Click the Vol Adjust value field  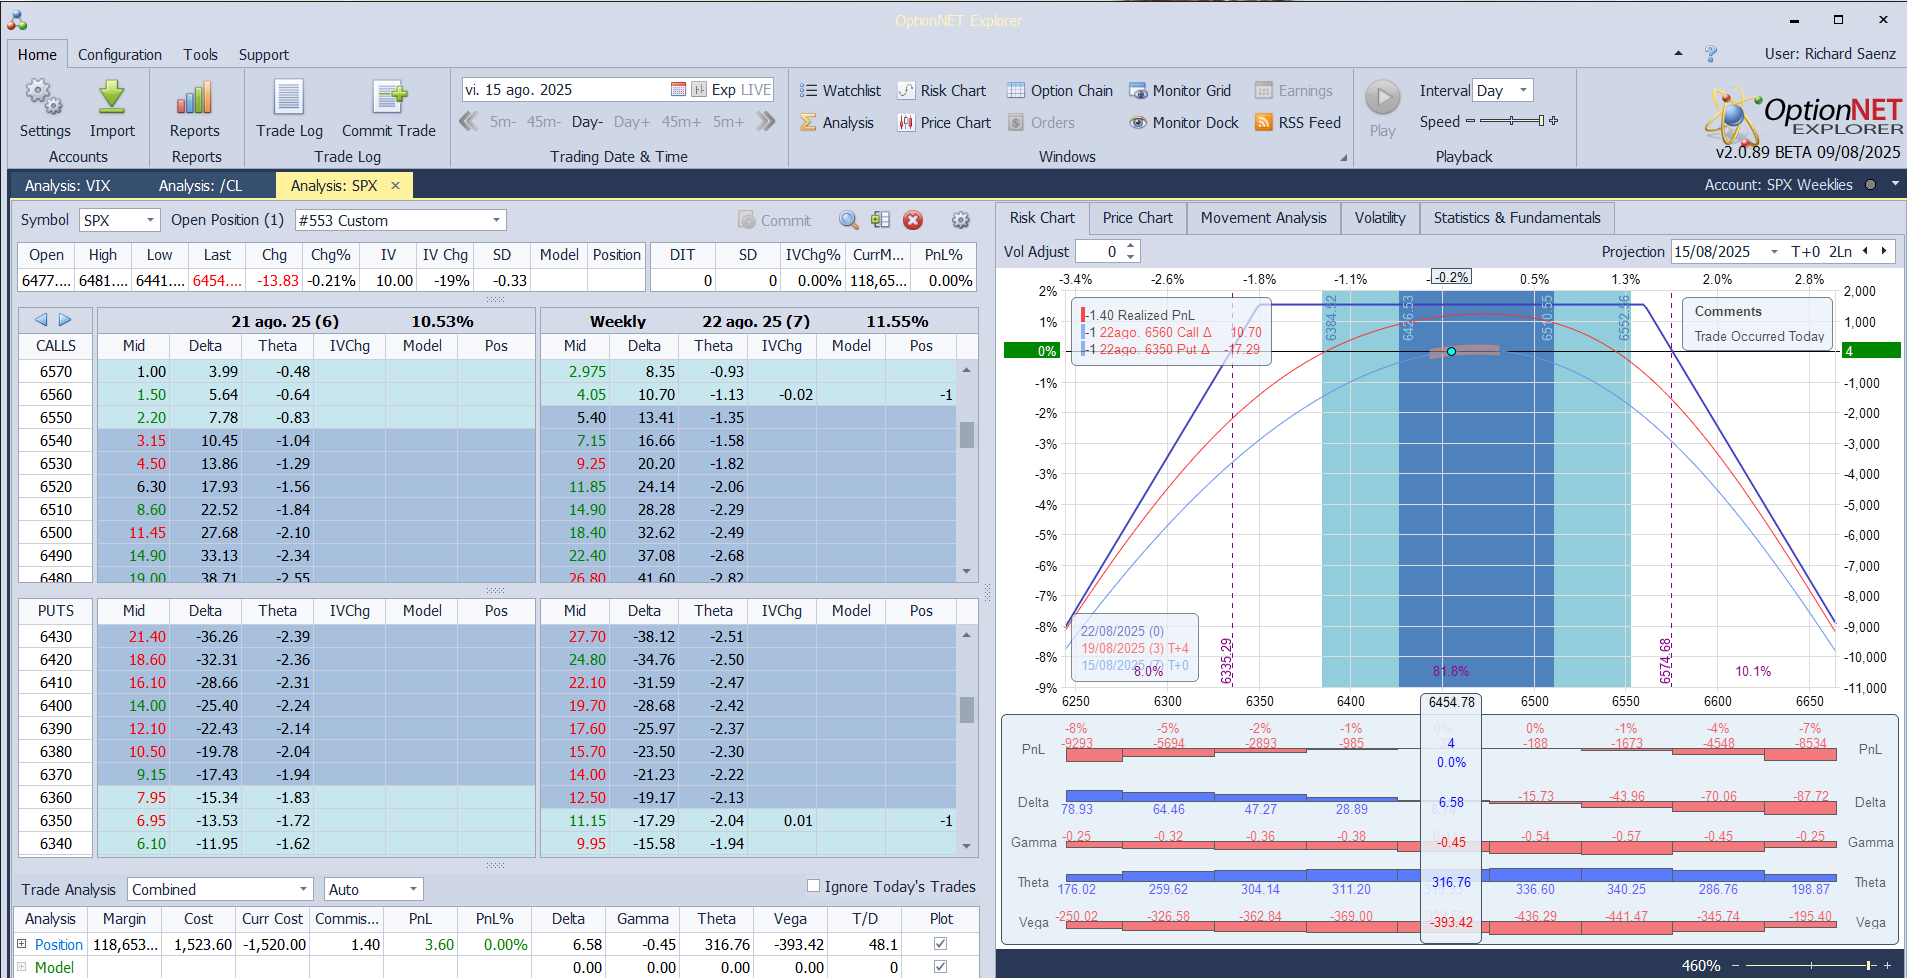(1099, 252)
